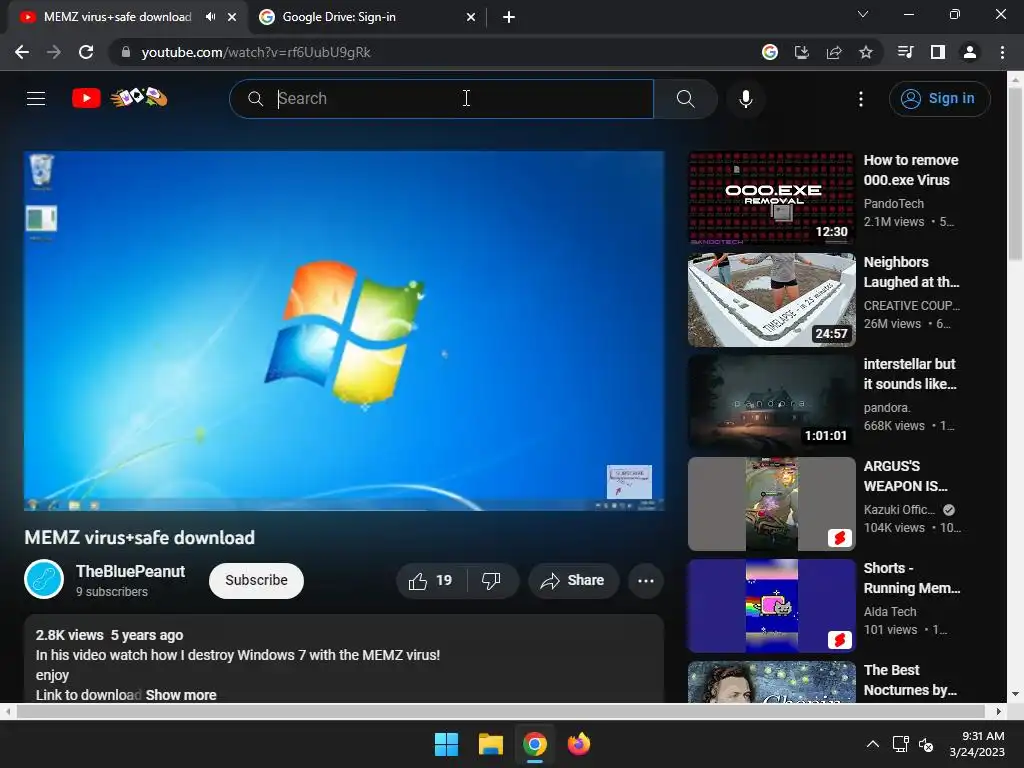Click the video title MEMZ virus+safe download
Screen dimensions: 1024x768
click(140, 537)
